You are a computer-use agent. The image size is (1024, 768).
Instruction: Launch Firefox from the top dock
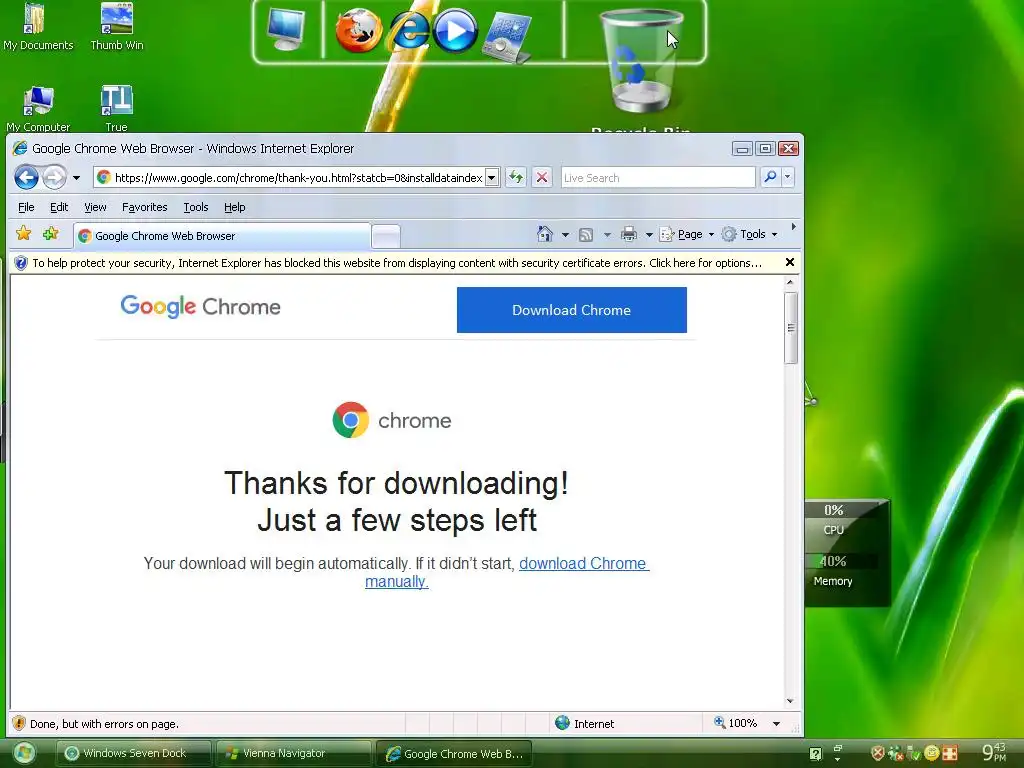(x=359, y=30)
